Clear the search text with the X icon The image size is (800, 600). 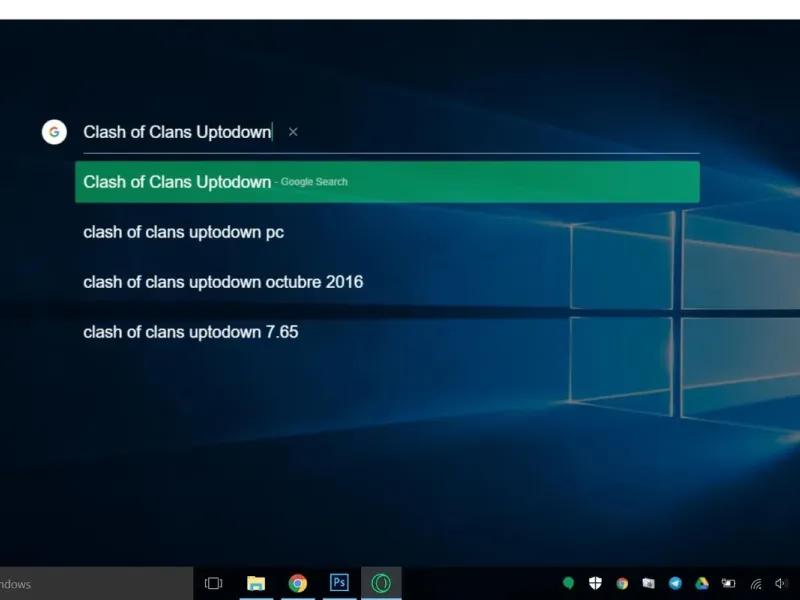pyautogui.click(x=293, y=132)
